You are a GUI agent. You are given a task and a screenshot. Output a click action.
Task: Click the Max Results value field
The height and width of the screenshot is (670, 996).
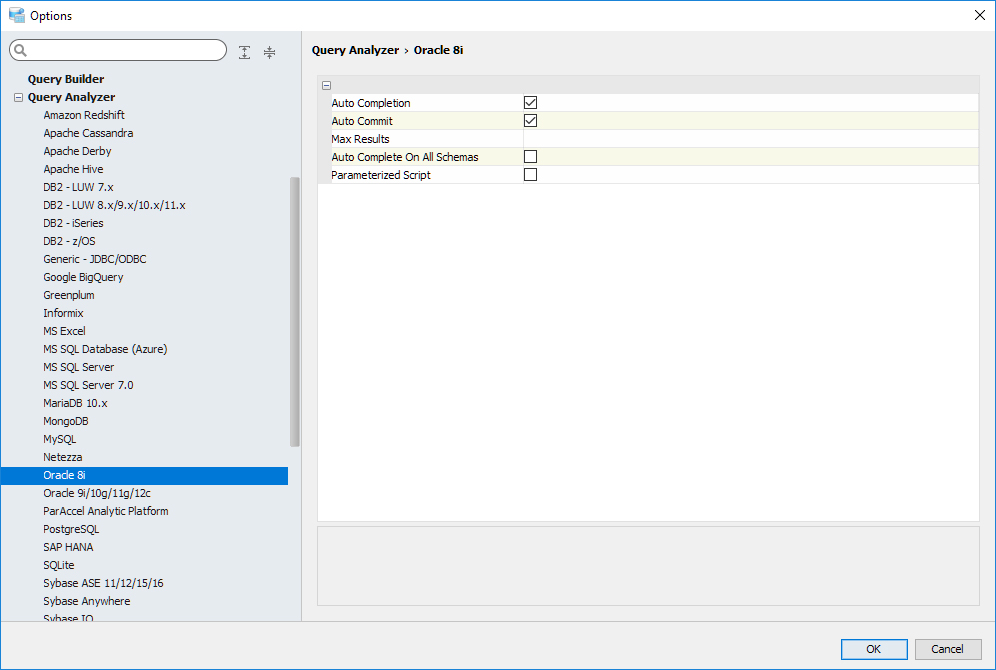coord(750,139)
